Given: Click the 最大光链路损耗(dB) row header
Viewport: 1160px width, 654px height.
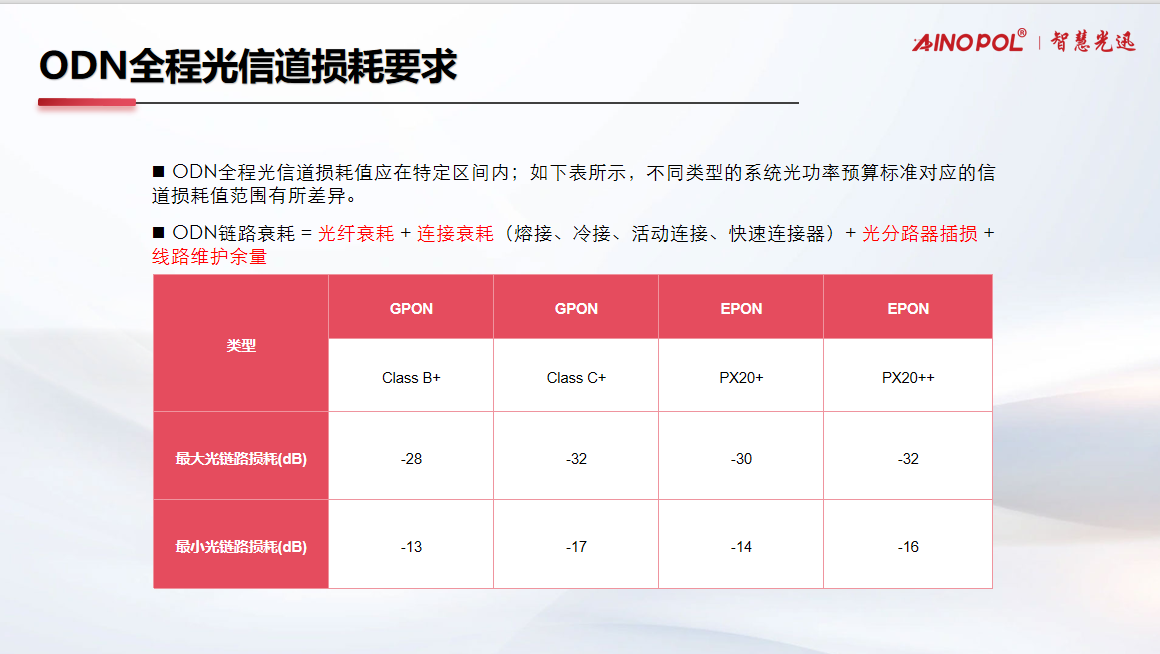Looking at the screenshot, I should click(x=241, y=459).
